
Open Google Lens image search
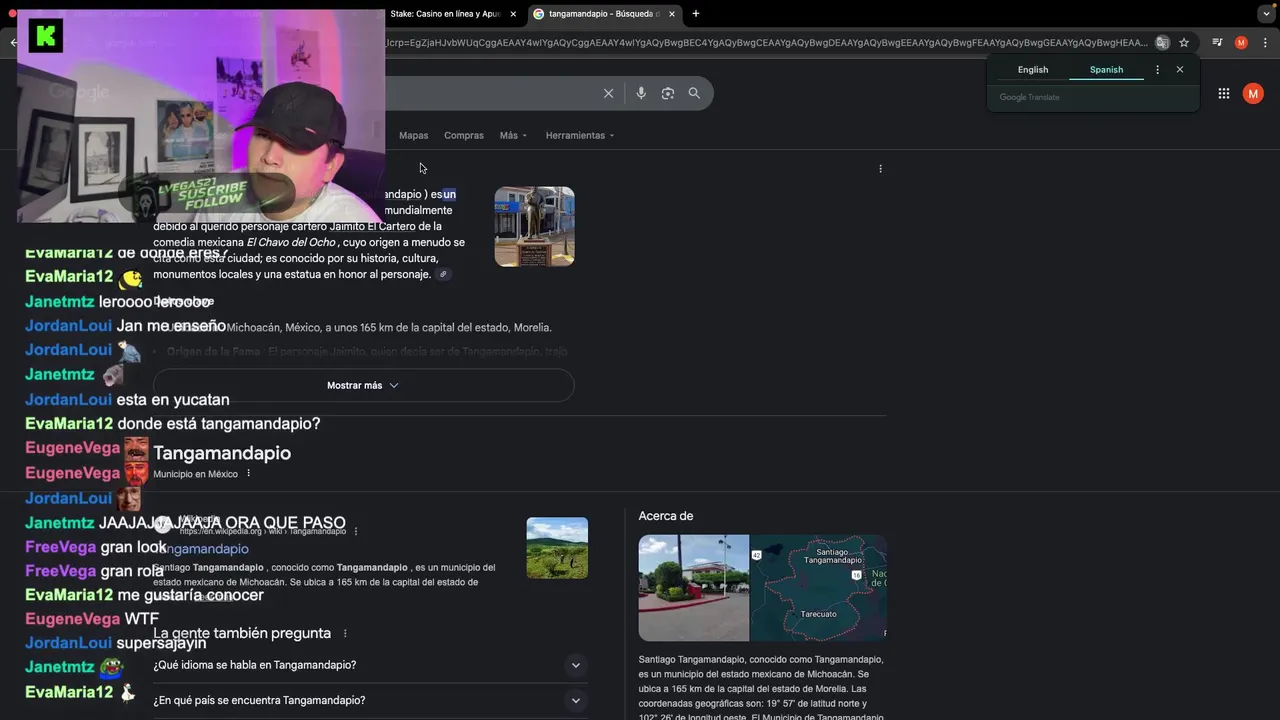tap(668, 93)
